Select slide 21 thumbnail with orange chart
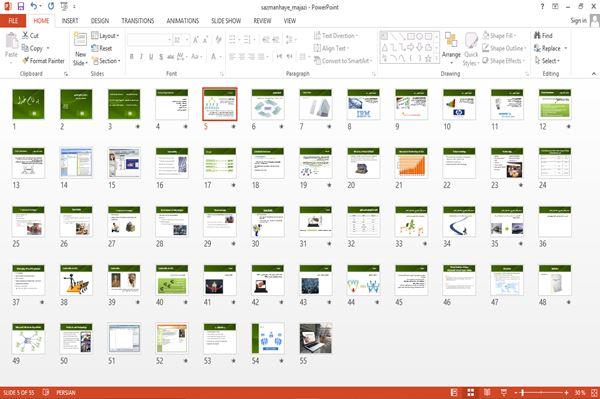Viewport: 600px width, 399px height. point(411,163)
